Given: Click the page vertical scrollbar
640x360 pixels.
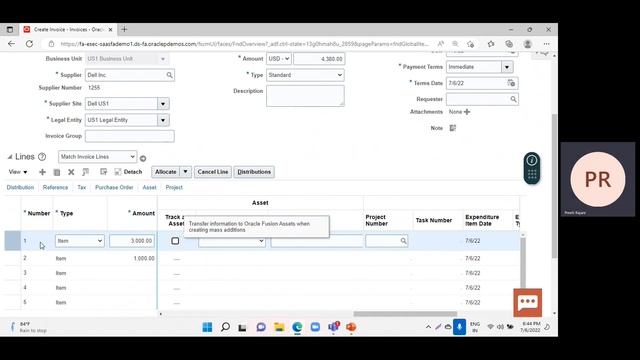Looking at the screenshot, I should click(554, 186).
